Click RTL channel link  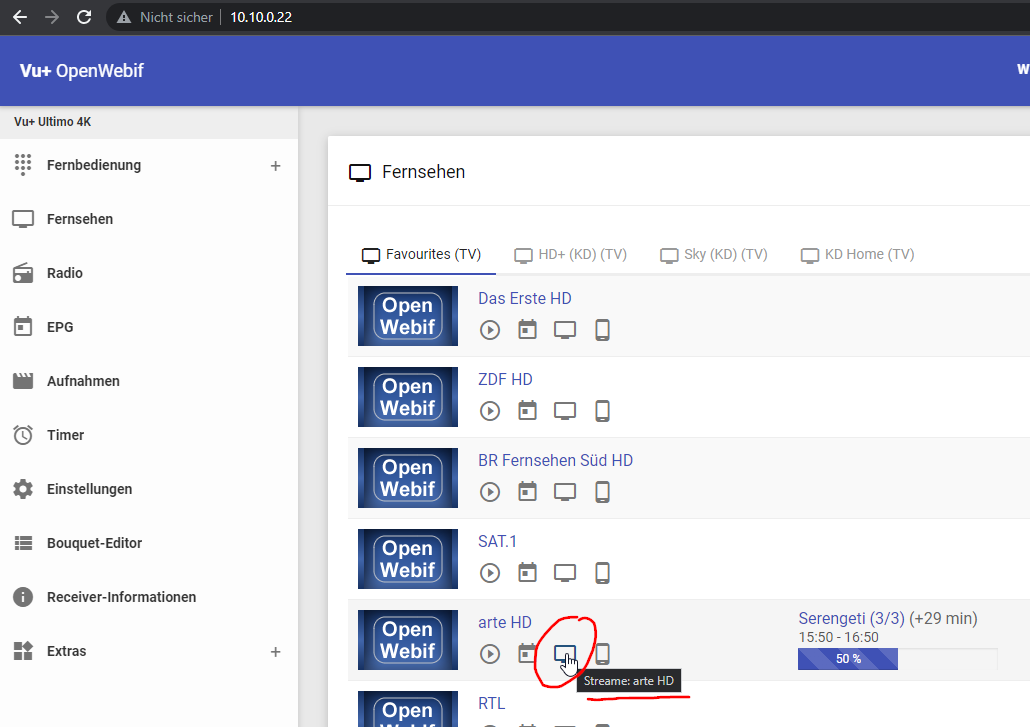(x=491, y=703)
